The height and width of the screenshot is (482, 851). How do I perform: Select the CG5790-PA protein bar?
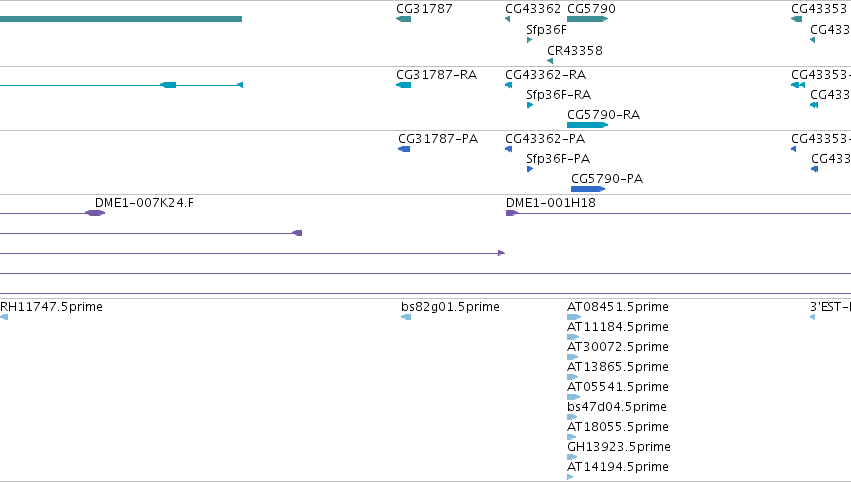(588, 189)
